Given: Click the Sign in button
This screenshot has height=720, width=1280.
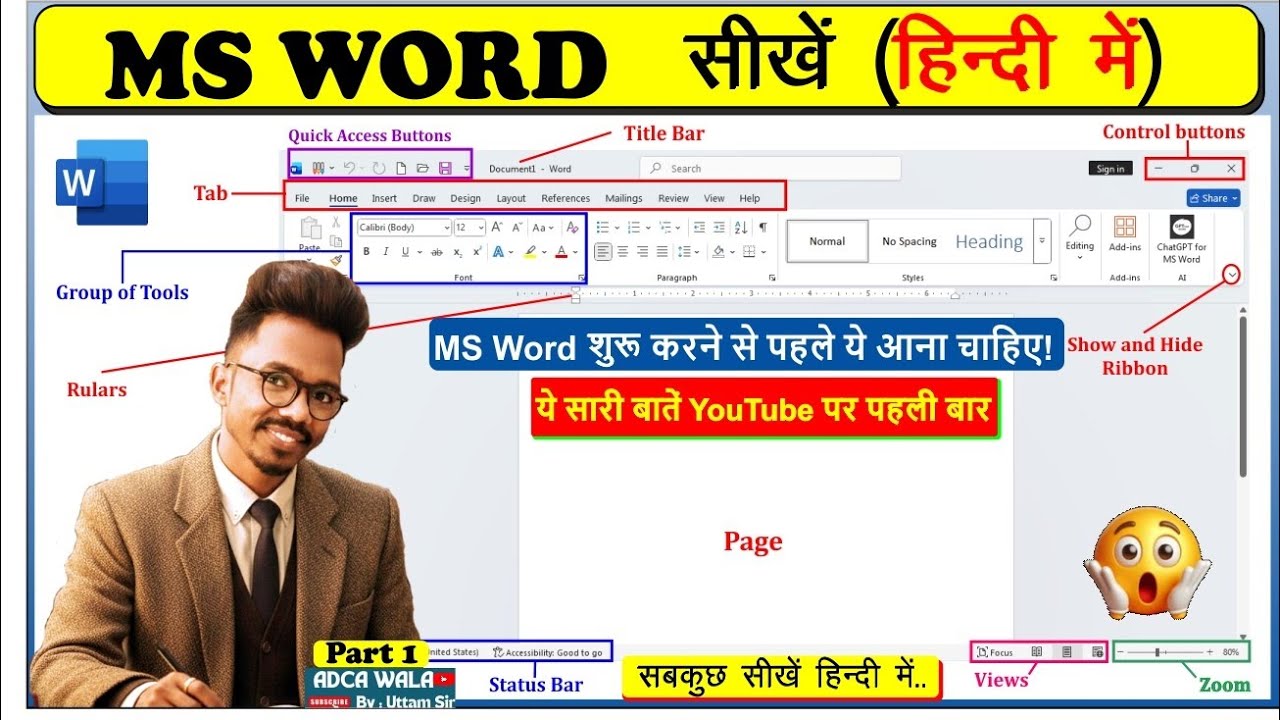Looking at the screenshot, I should [1110, 169].
